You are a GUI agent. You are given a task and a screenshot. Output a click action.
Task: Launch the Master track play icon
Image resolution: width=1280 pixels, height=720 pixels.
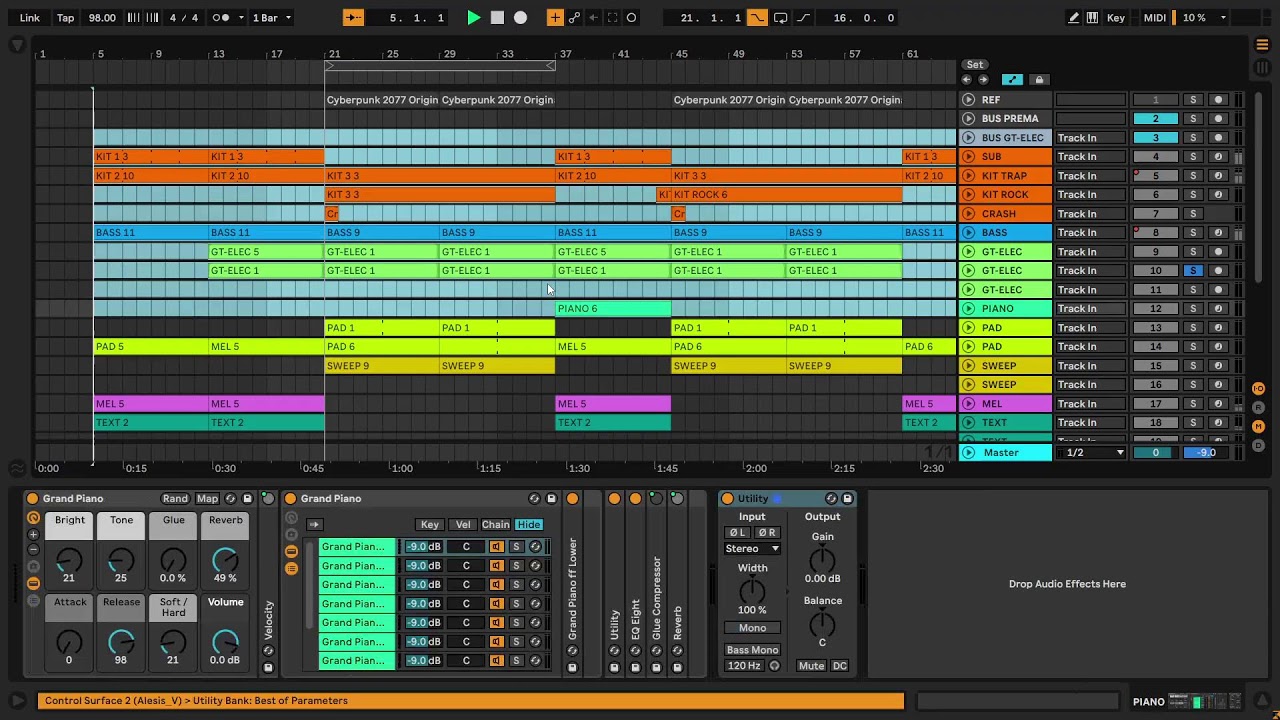click(968, 453)
